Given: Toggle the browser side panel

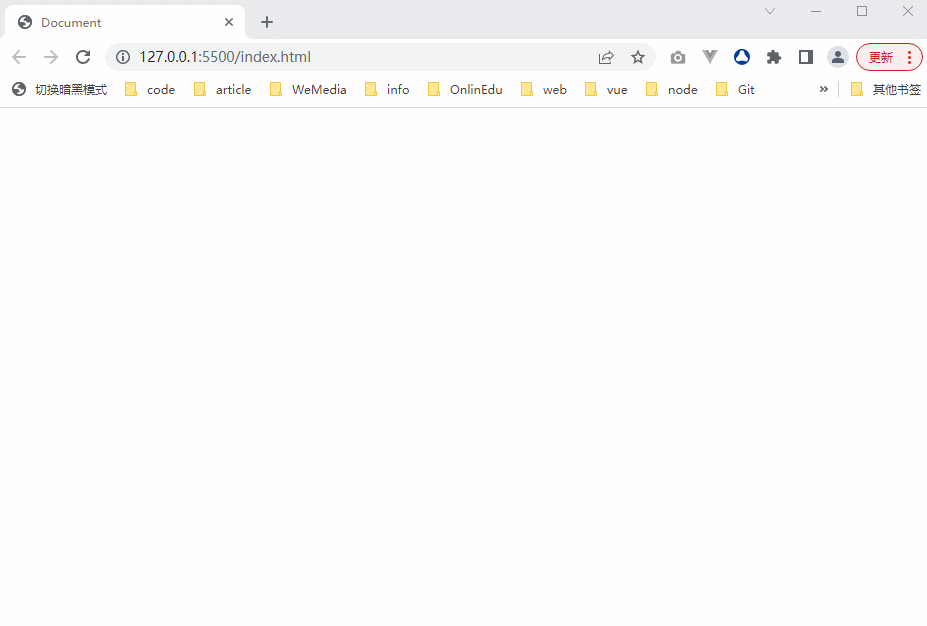Looking at the screenshot, I should point(806,57).
